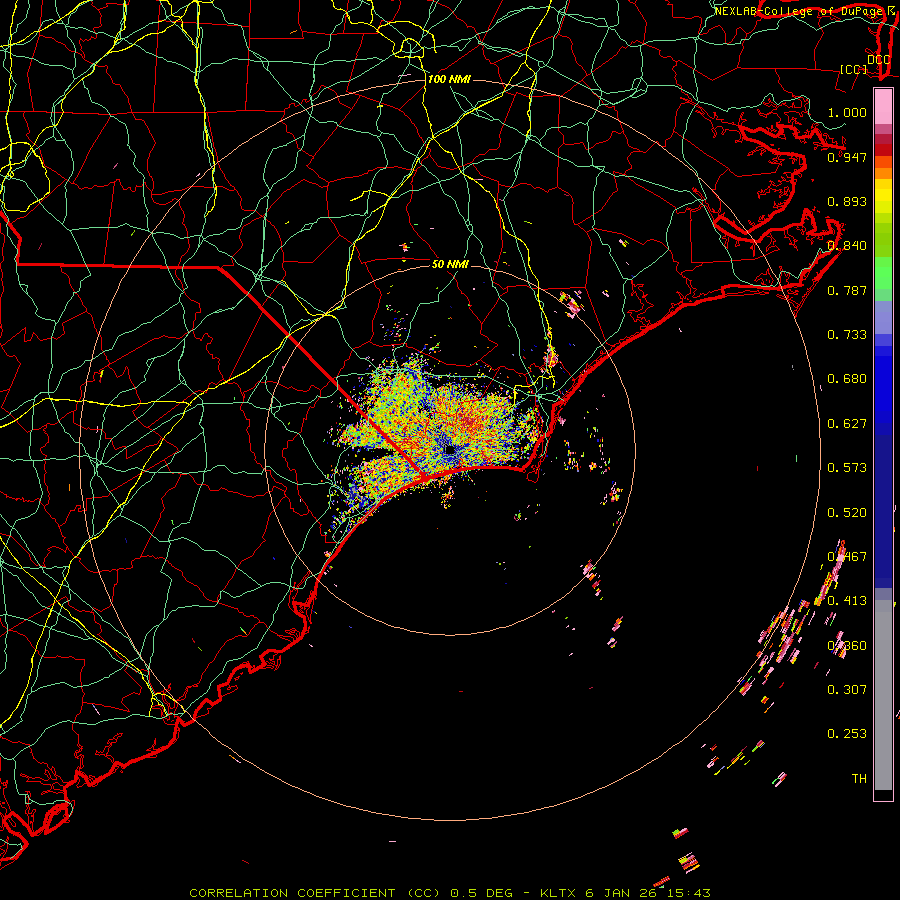This screenshot has height=900, width=900.
Task: Click the 0.947 scale label
Action: click(x=847, y=157)
